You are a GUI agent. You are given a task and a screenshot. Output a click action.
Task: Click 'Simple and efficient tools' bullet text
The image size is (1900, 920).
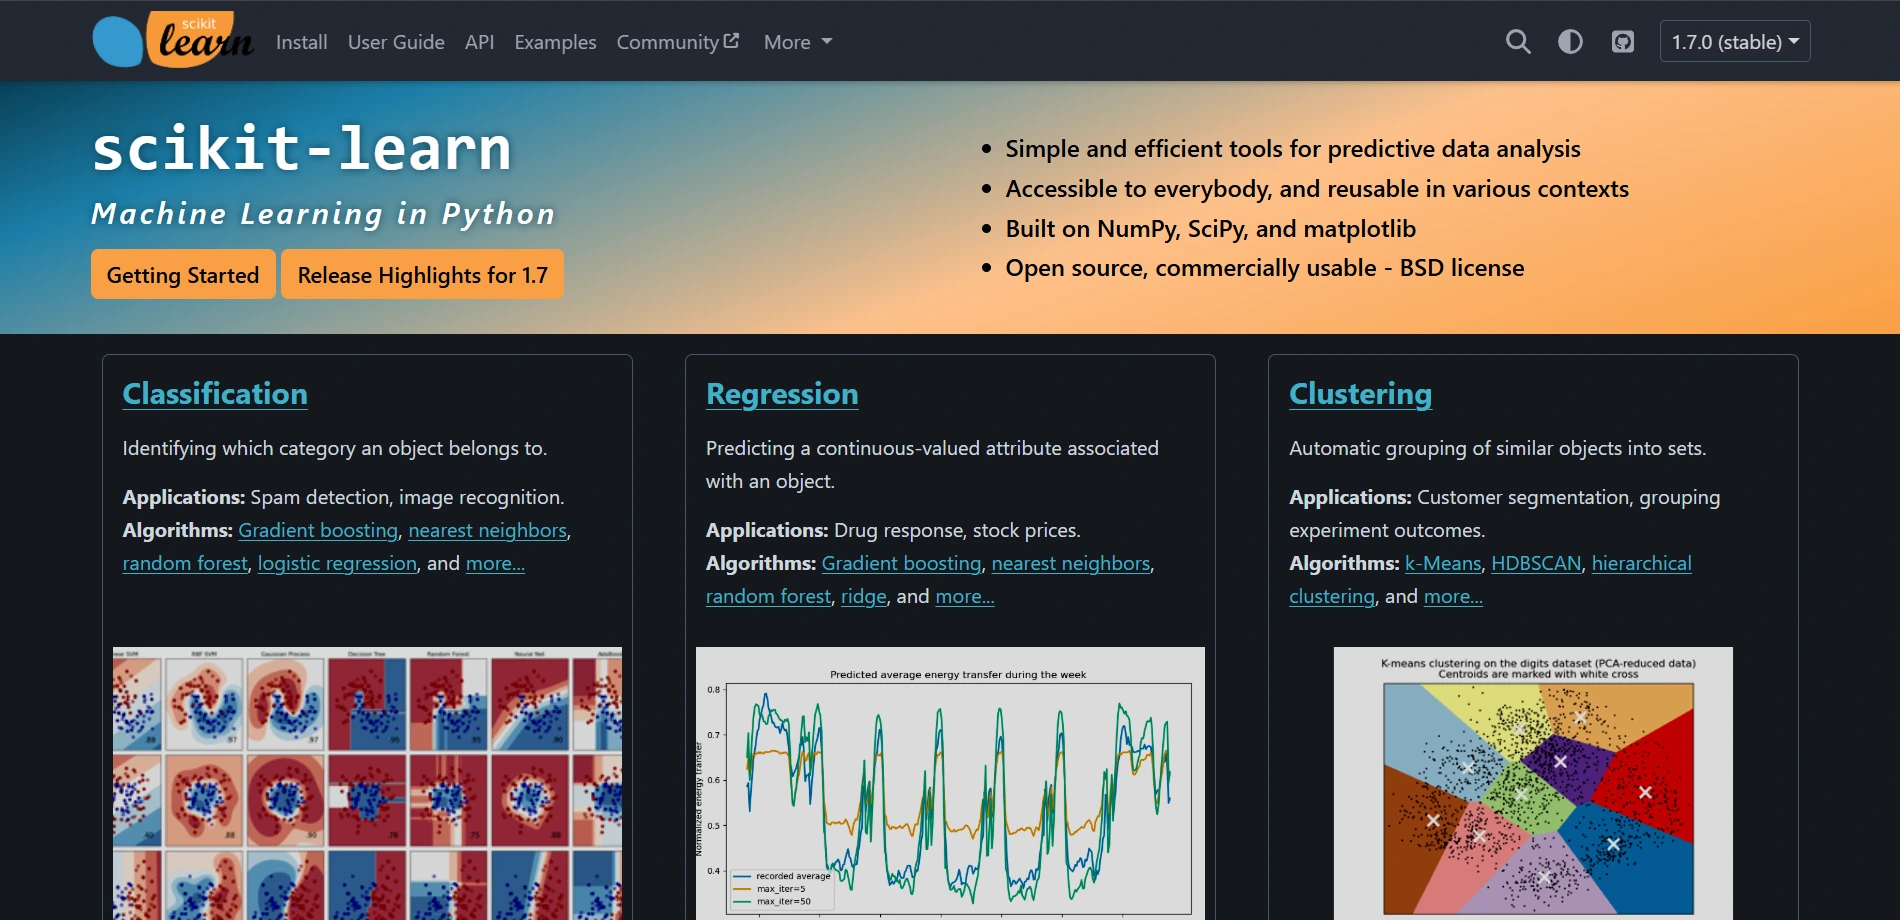tap(1293, 149)
